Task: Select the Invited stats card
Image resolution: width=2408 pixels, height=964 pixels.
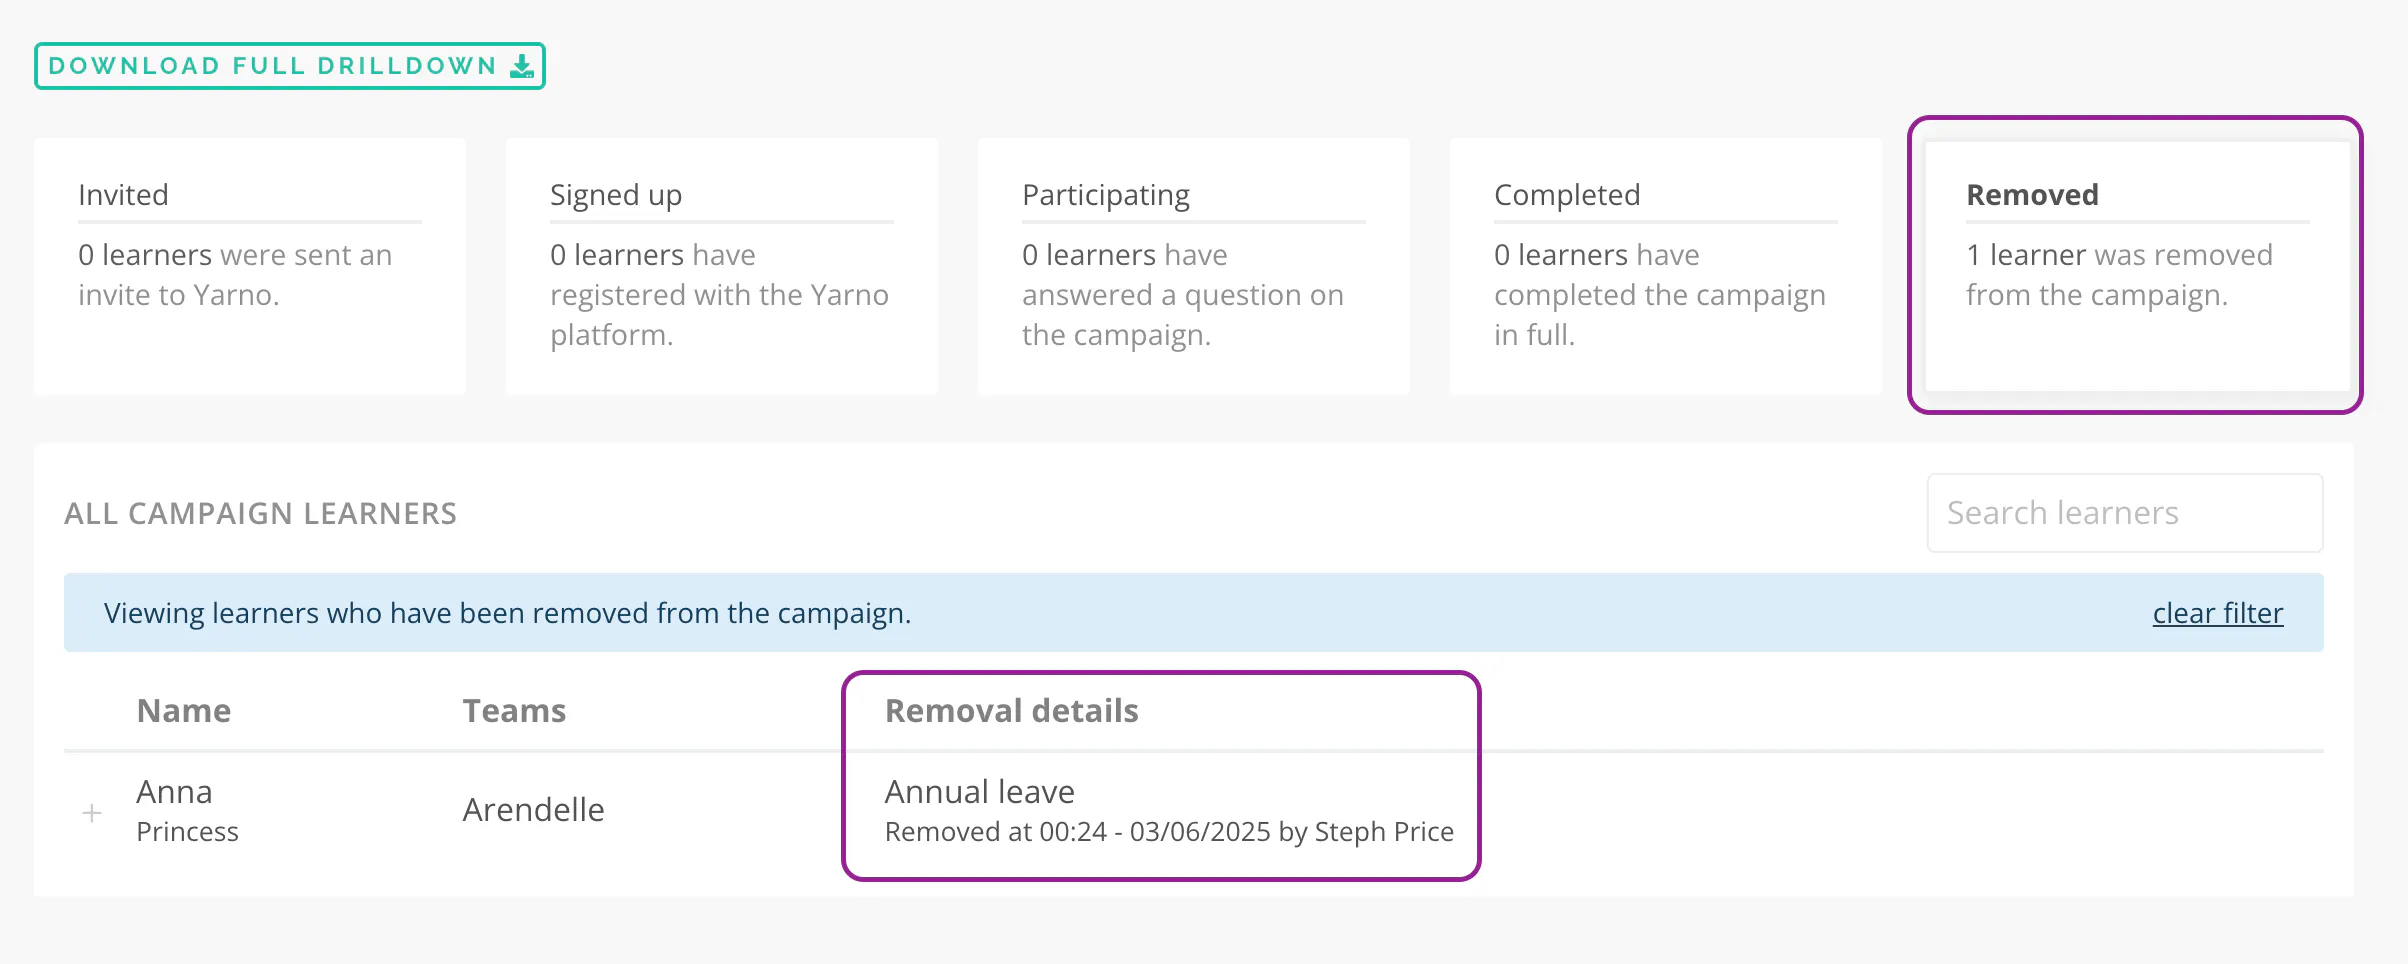Action: point(250,266)
